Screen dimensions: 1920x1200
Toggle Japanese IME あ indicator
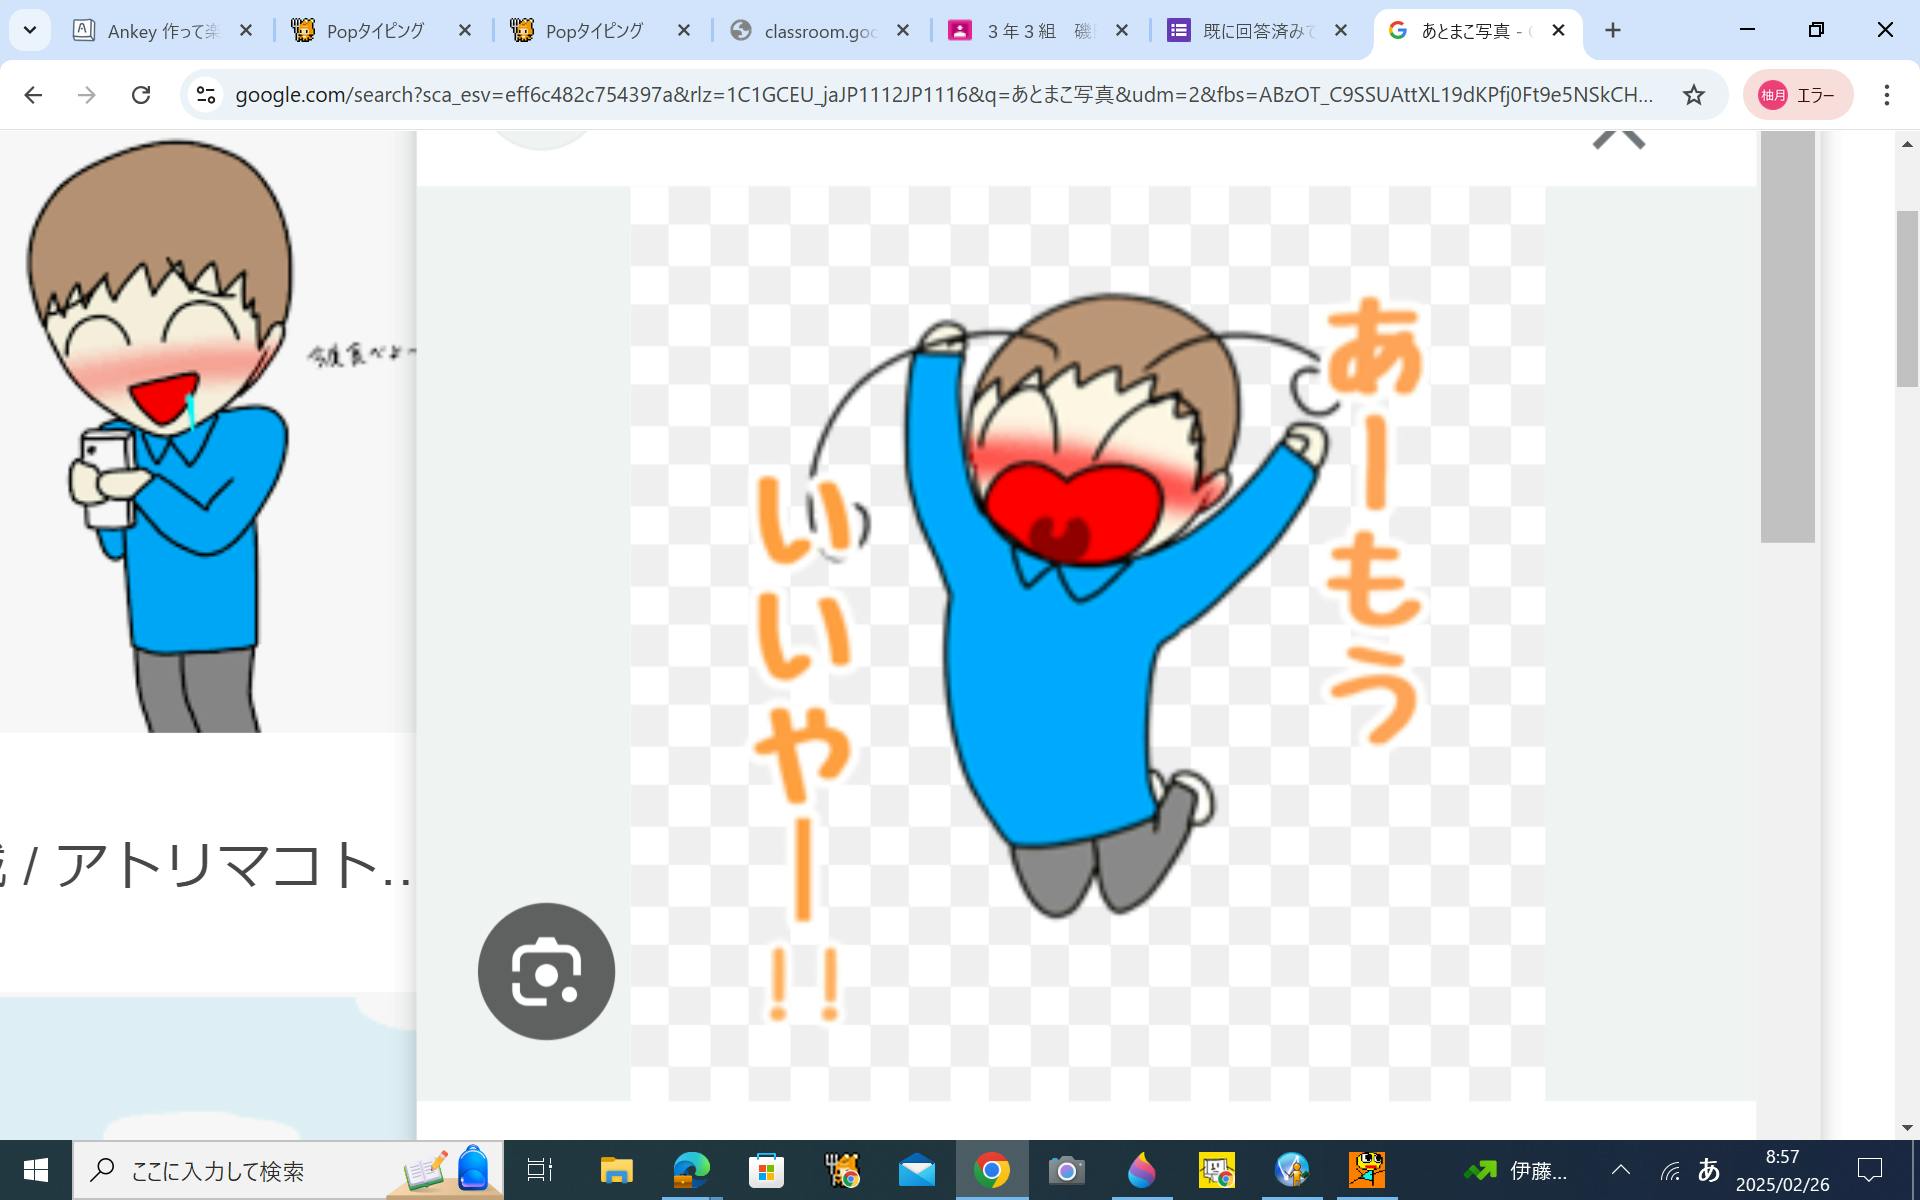(x=1708, y=1170)
